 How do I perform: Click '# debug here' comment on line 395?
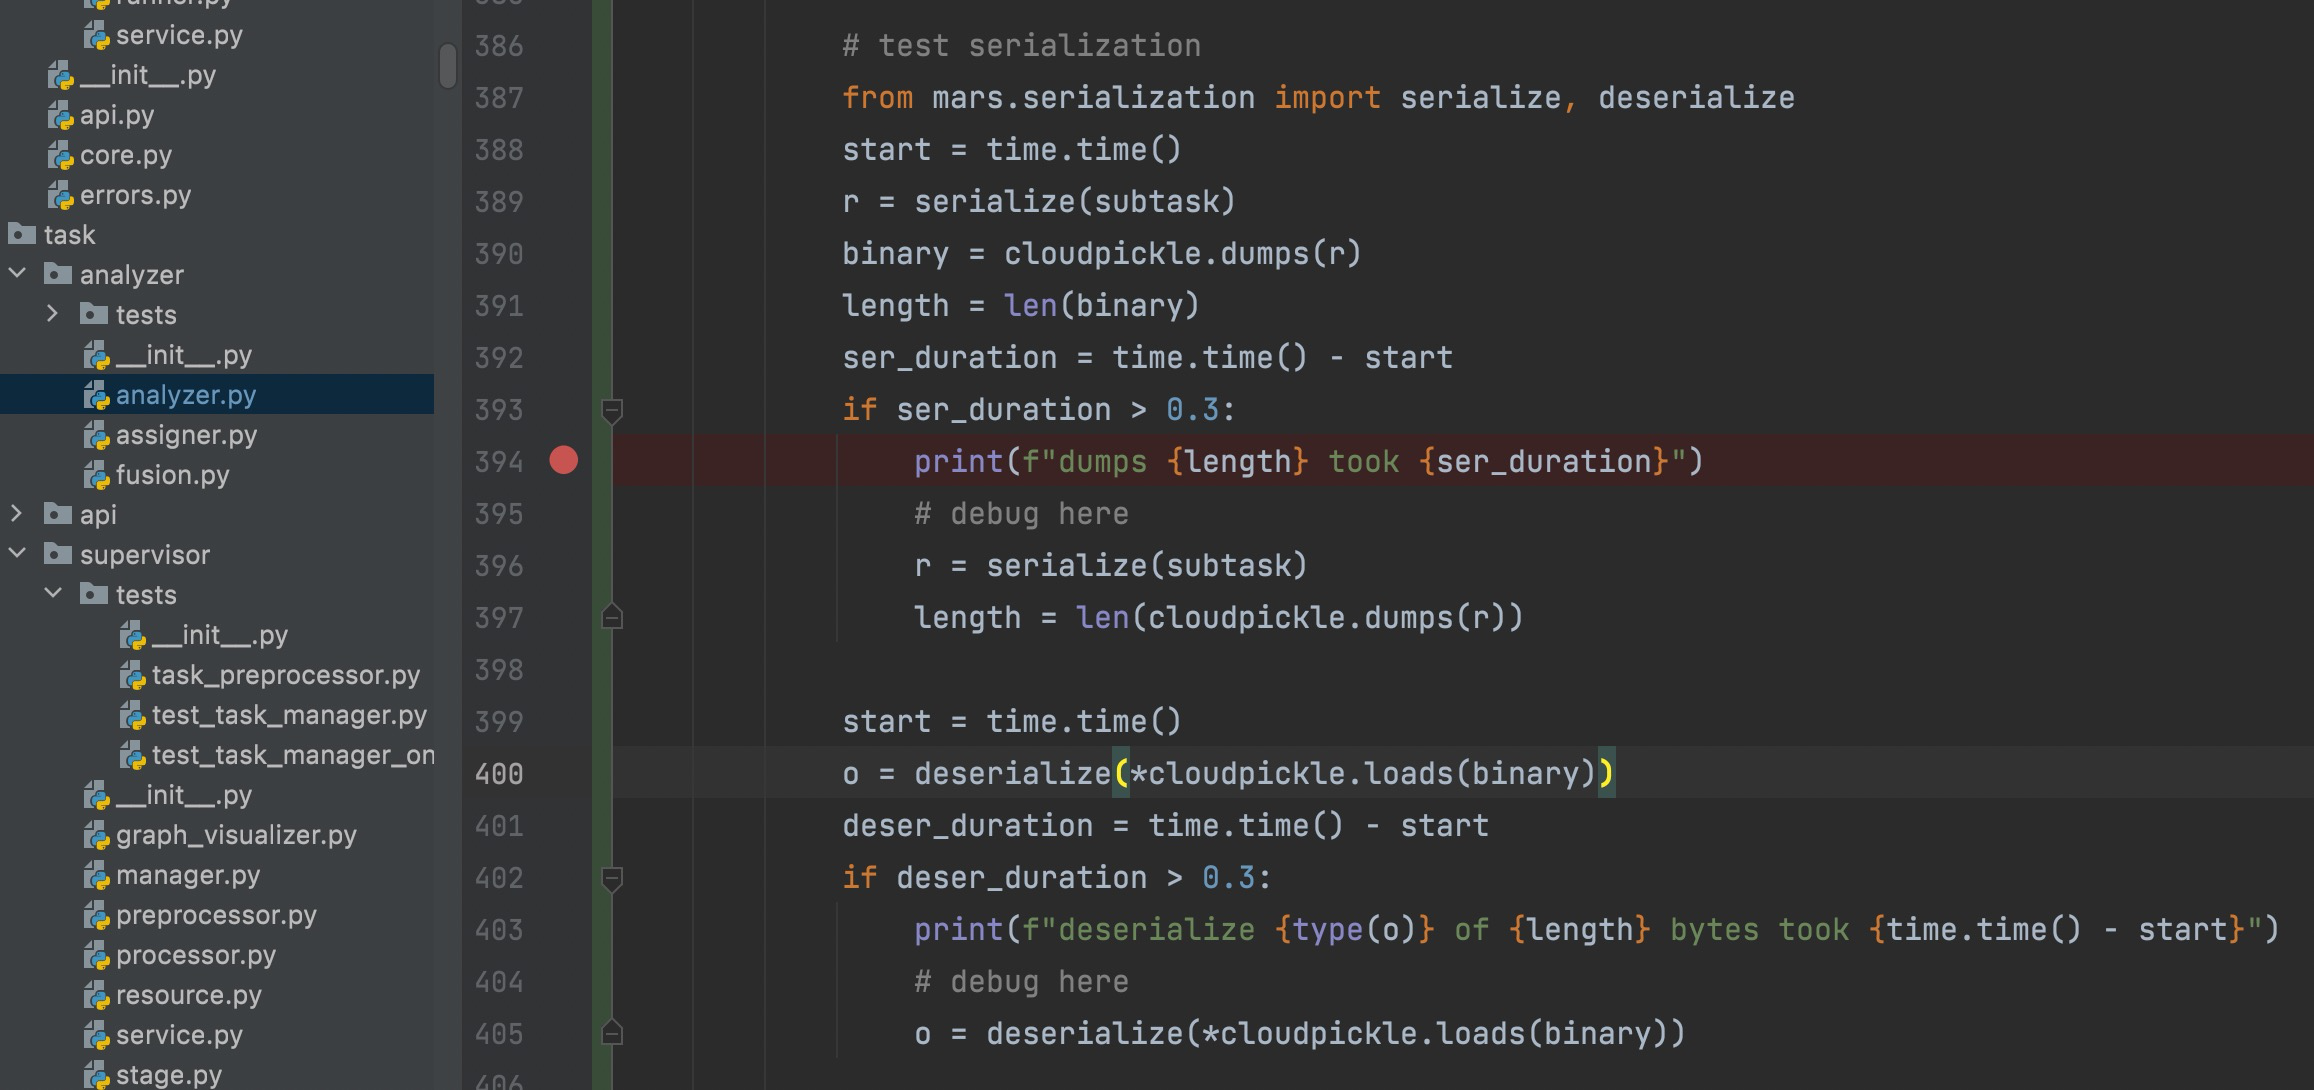[1021, 514]
